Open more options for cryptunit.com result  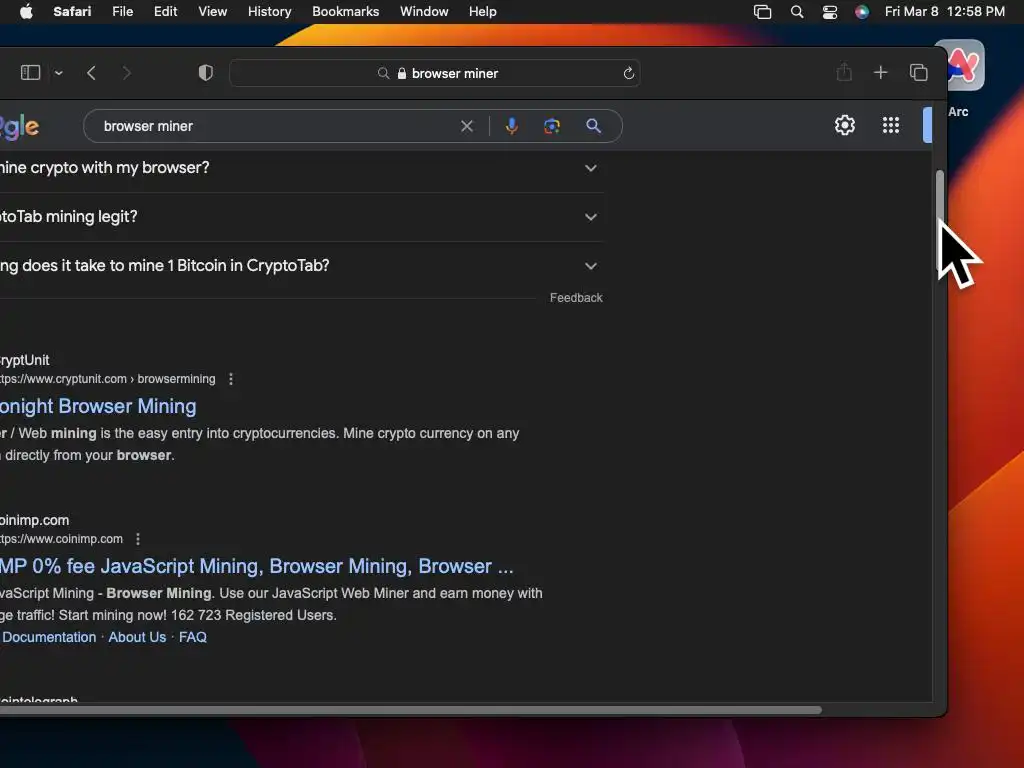coord(231,379)
